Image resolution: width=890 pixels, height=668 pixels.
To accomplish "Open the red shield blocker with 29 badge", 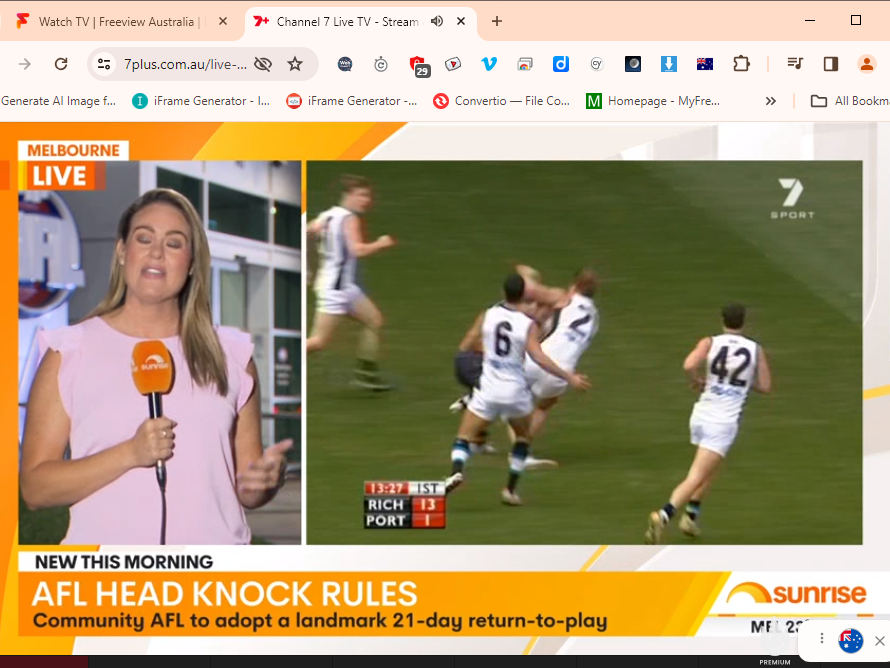I will pyautogui.click(x=419, y=66).
